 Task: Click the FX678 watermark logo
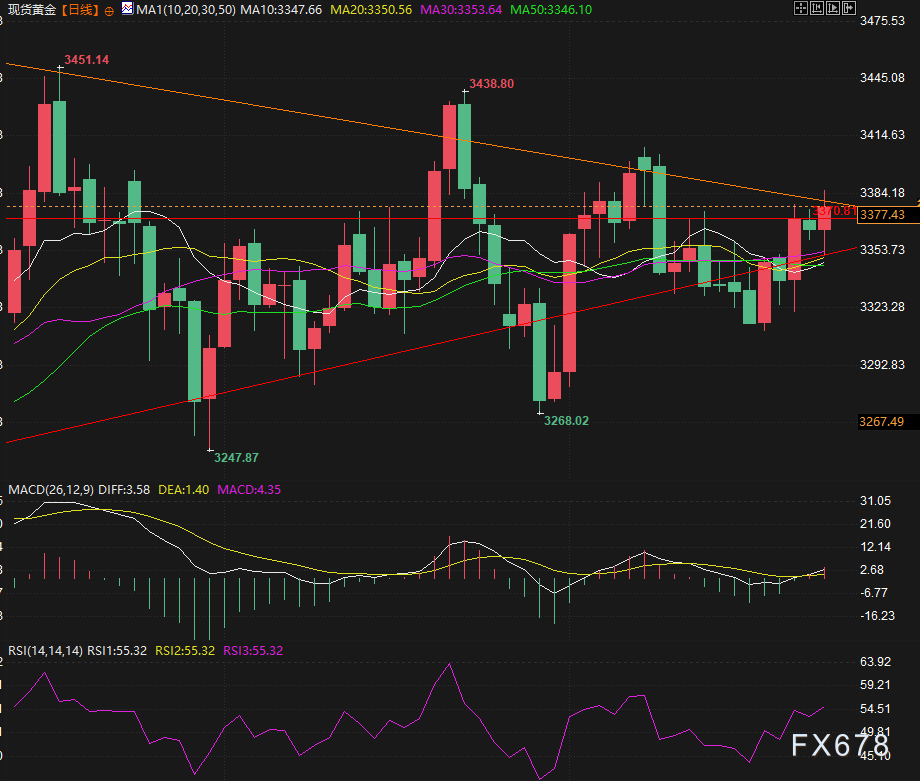click(838, 745)
